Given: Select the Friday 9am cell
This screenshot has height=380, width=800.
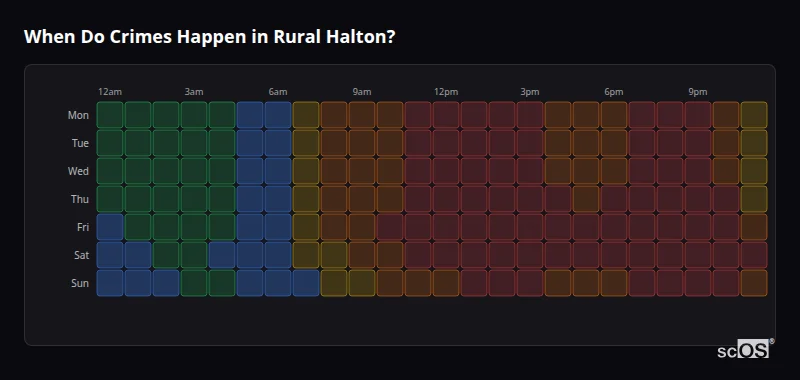Looking at the screenshot, I should [362, 227].
